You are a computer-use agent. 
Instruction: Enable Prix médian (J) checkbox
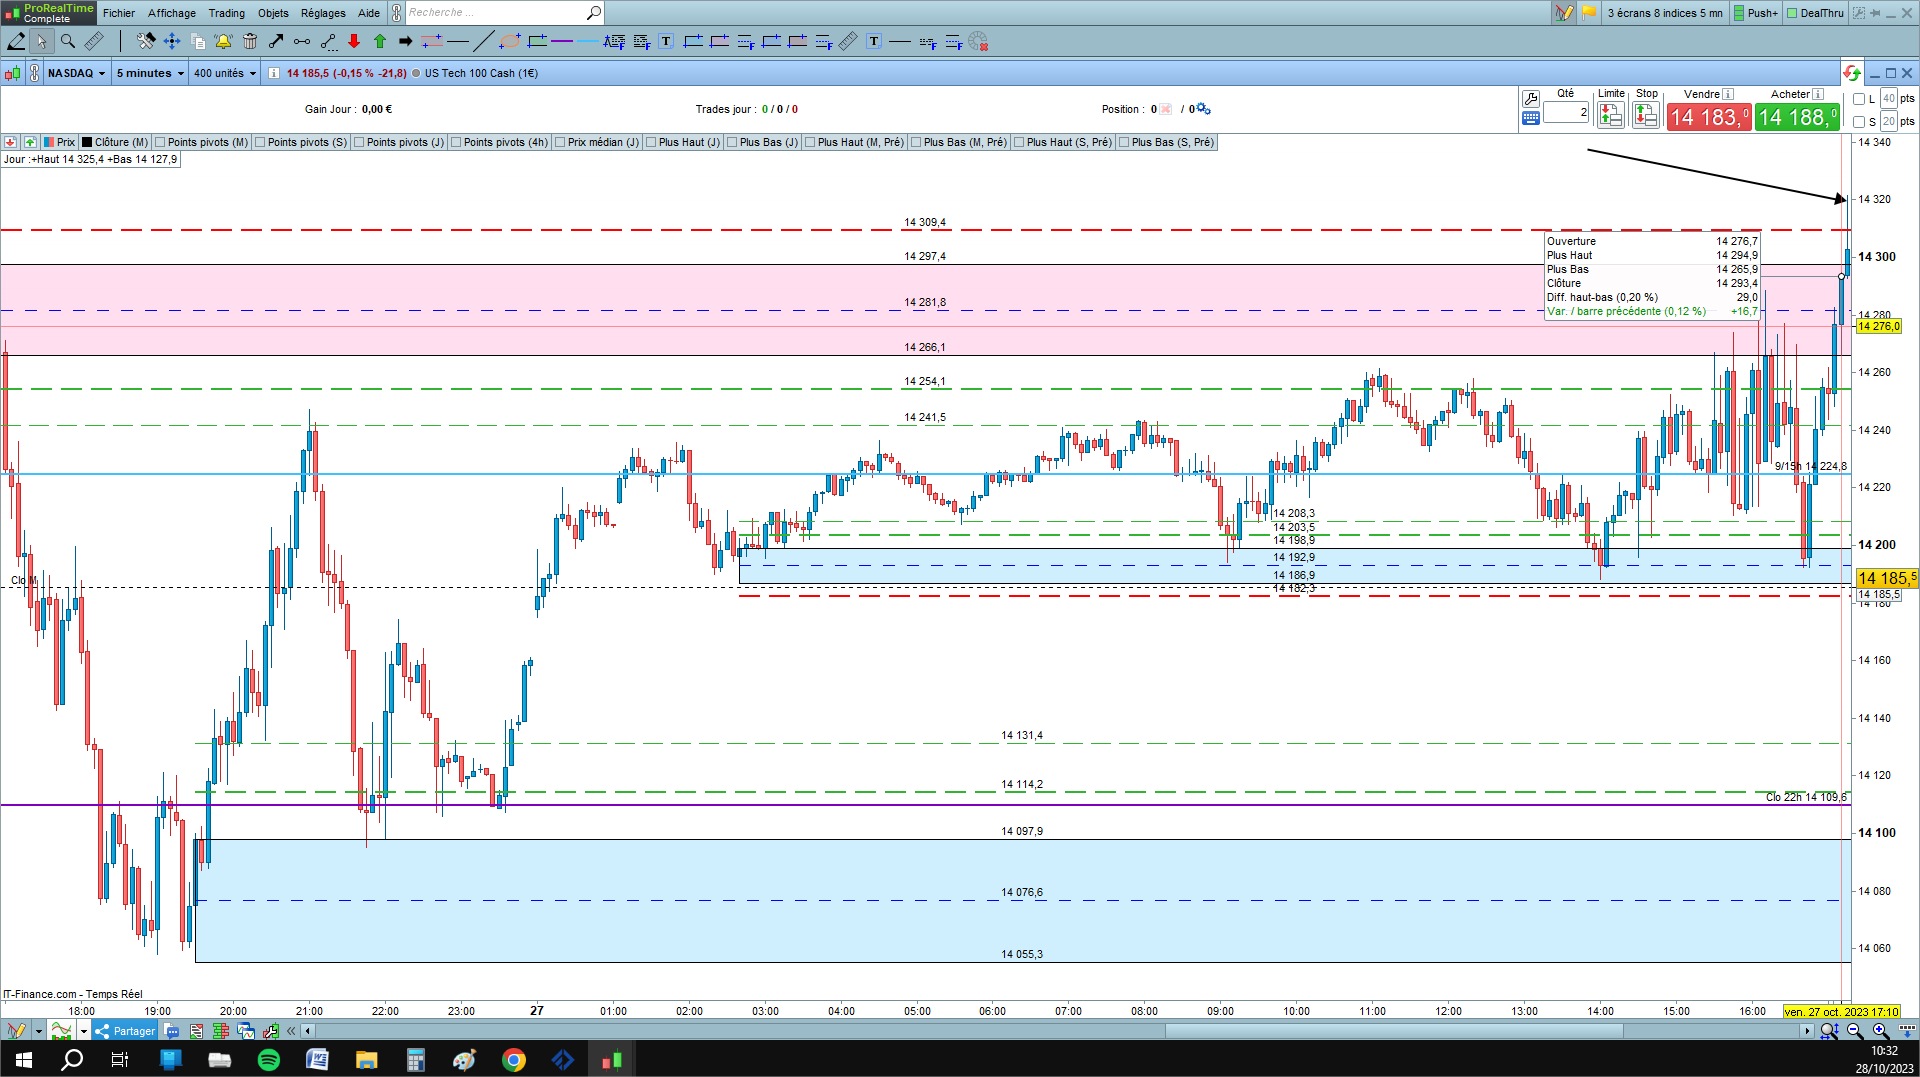560,142
